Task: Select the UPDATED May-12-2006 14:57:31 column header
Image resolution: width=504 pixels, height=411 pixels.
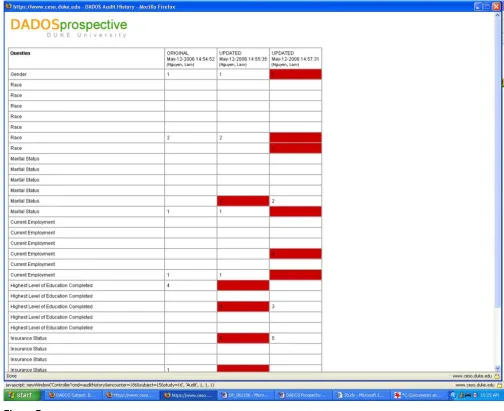Action: [x=295, y=58]
